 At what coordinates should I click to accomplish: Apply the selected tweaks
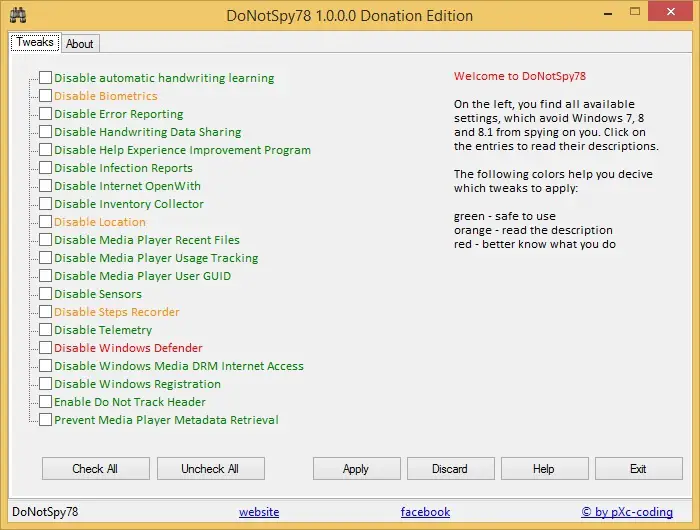click(x=356, y=468)
